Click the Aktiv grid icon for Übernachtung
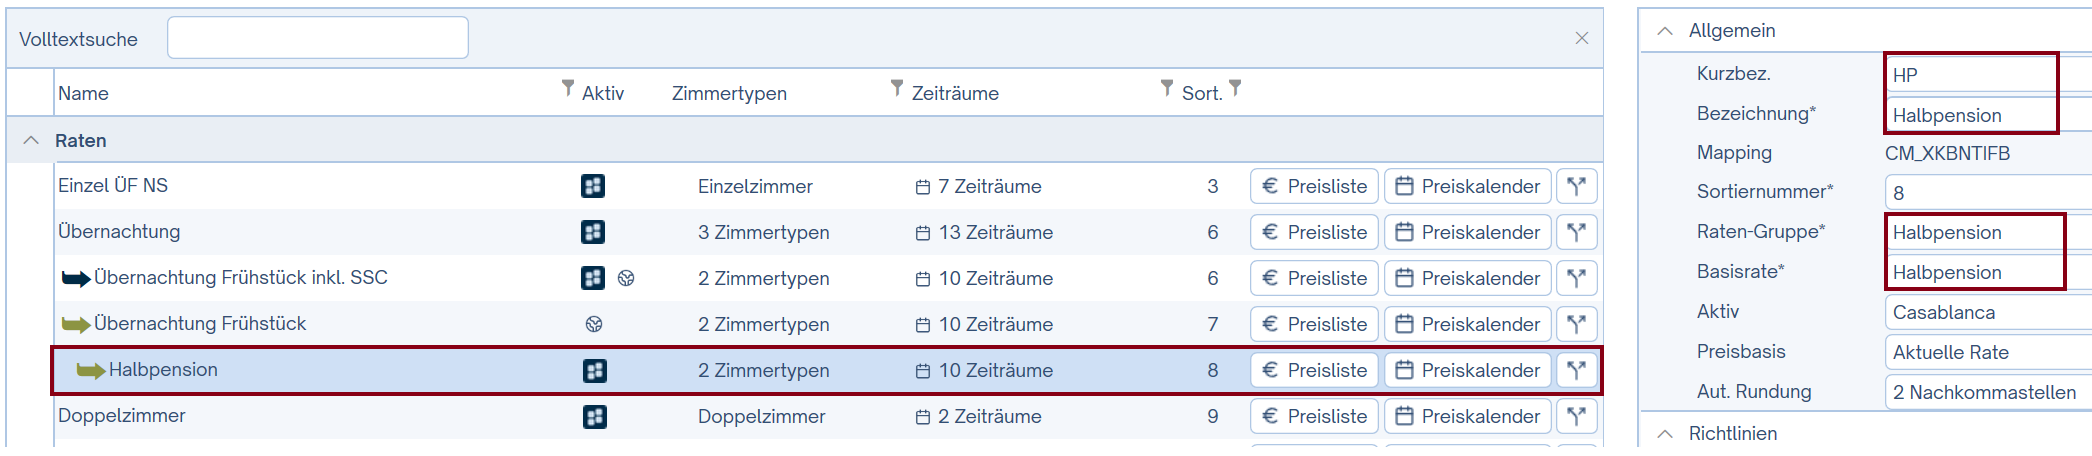 point(593,232)
